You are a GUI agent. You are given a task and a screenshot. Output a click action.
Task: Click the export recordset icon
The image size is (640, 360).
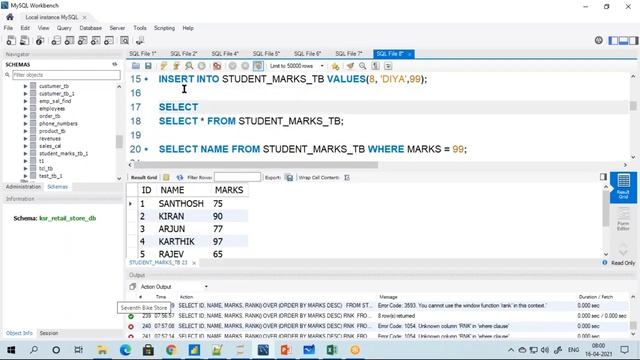click(x=289, y=178)
